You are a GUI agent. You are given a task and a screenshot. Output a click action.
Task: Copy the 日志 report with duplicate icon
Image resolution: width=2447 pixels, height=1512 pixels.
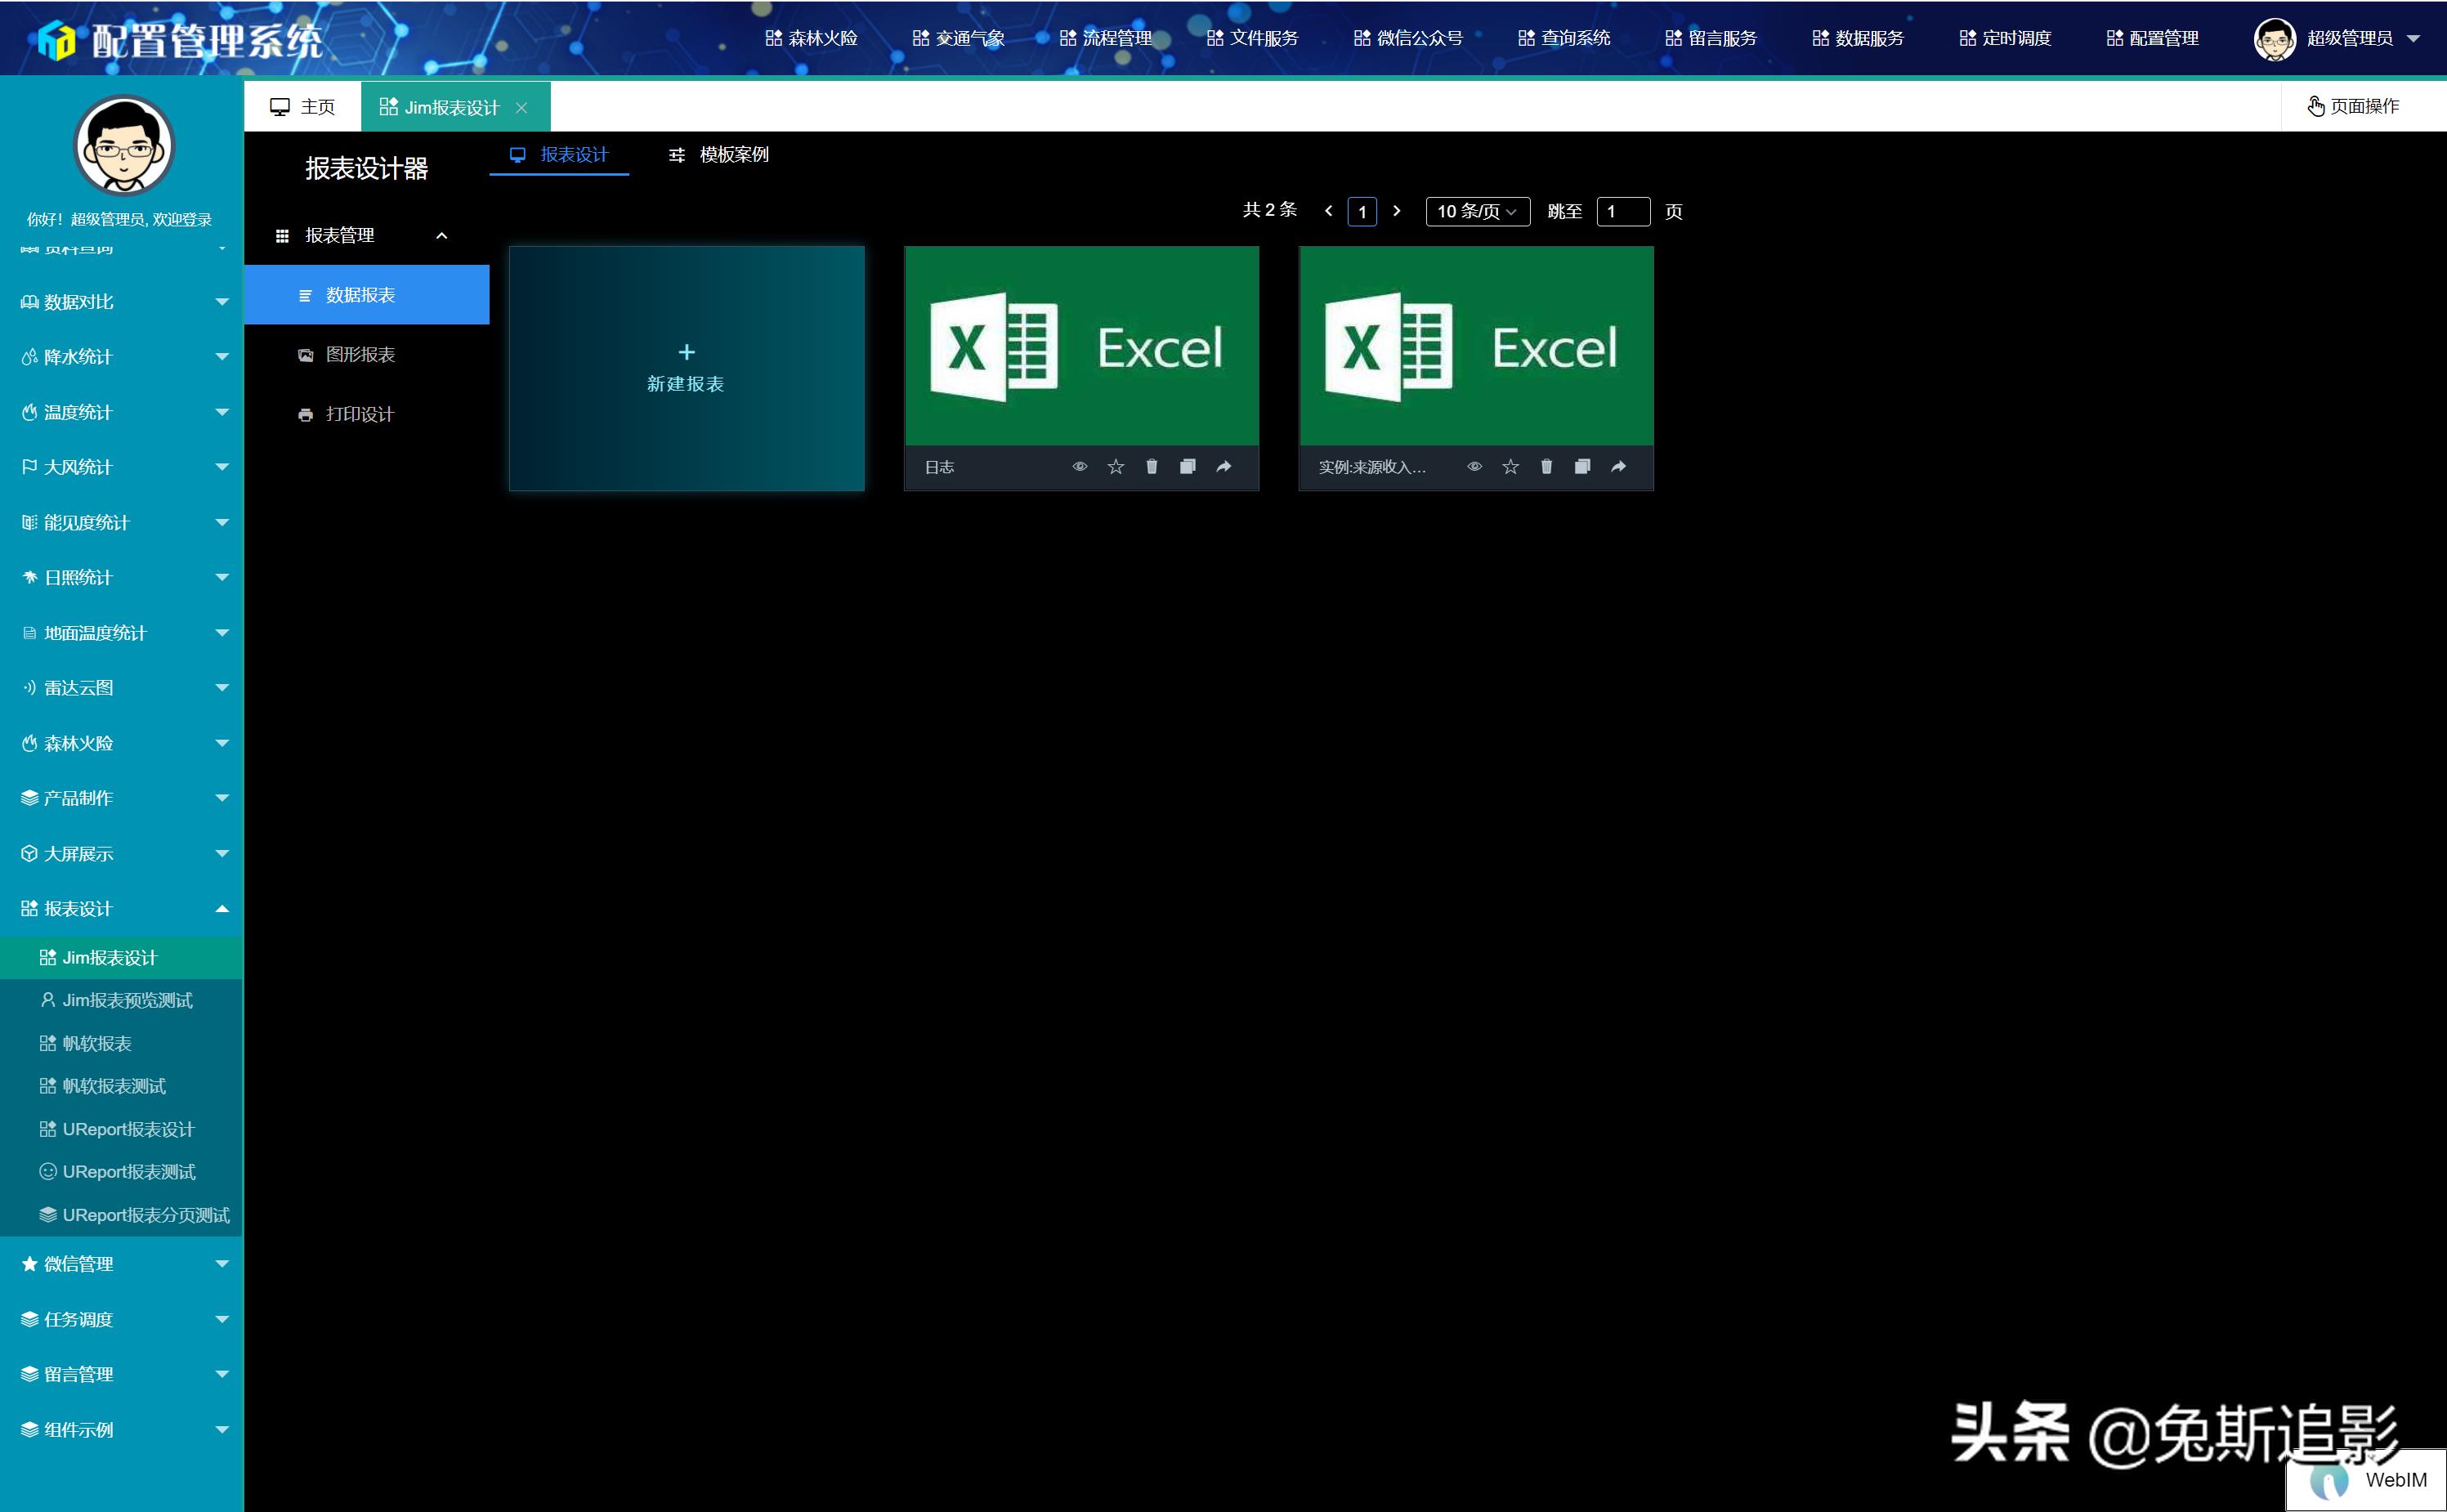1187,467
